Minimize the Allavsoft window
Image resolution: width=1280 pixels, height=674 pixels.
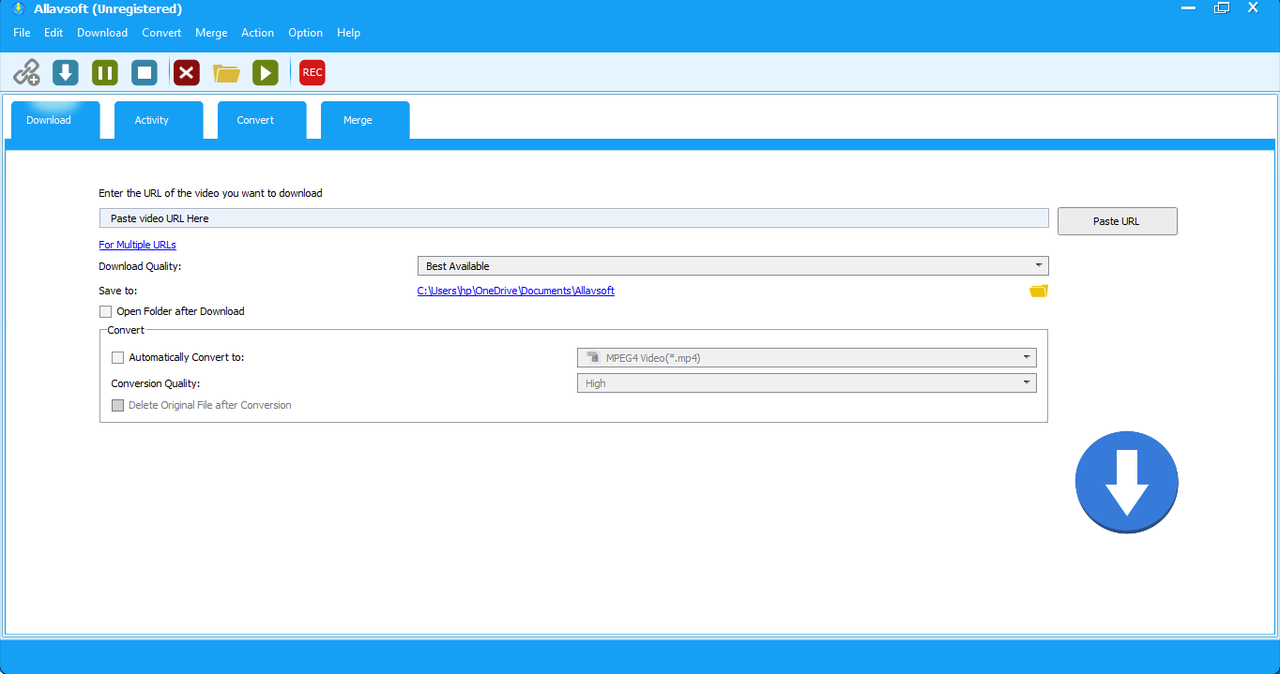pyautogui.click(x=1189, y=8)
